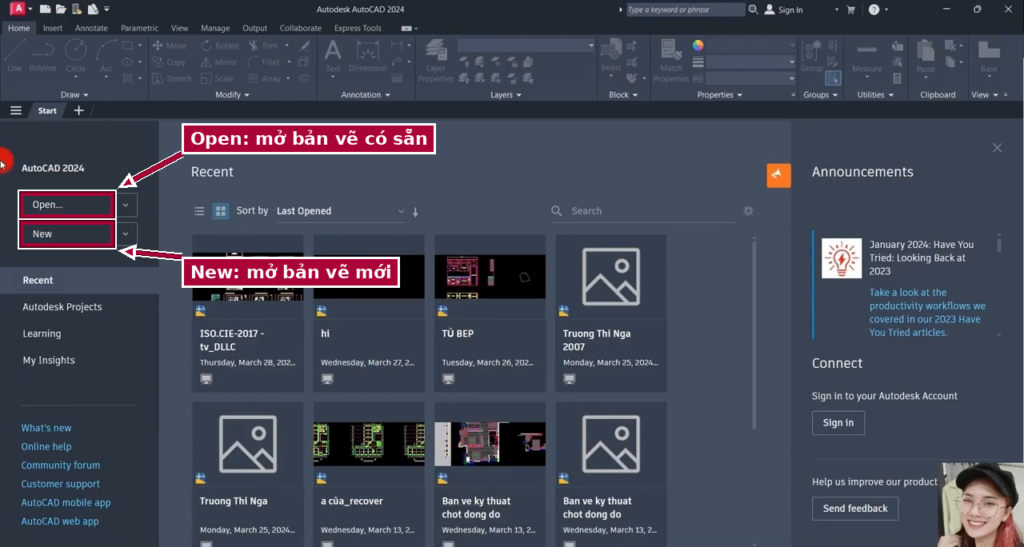Expand the Open button dropdown arrow

(125, 205)
